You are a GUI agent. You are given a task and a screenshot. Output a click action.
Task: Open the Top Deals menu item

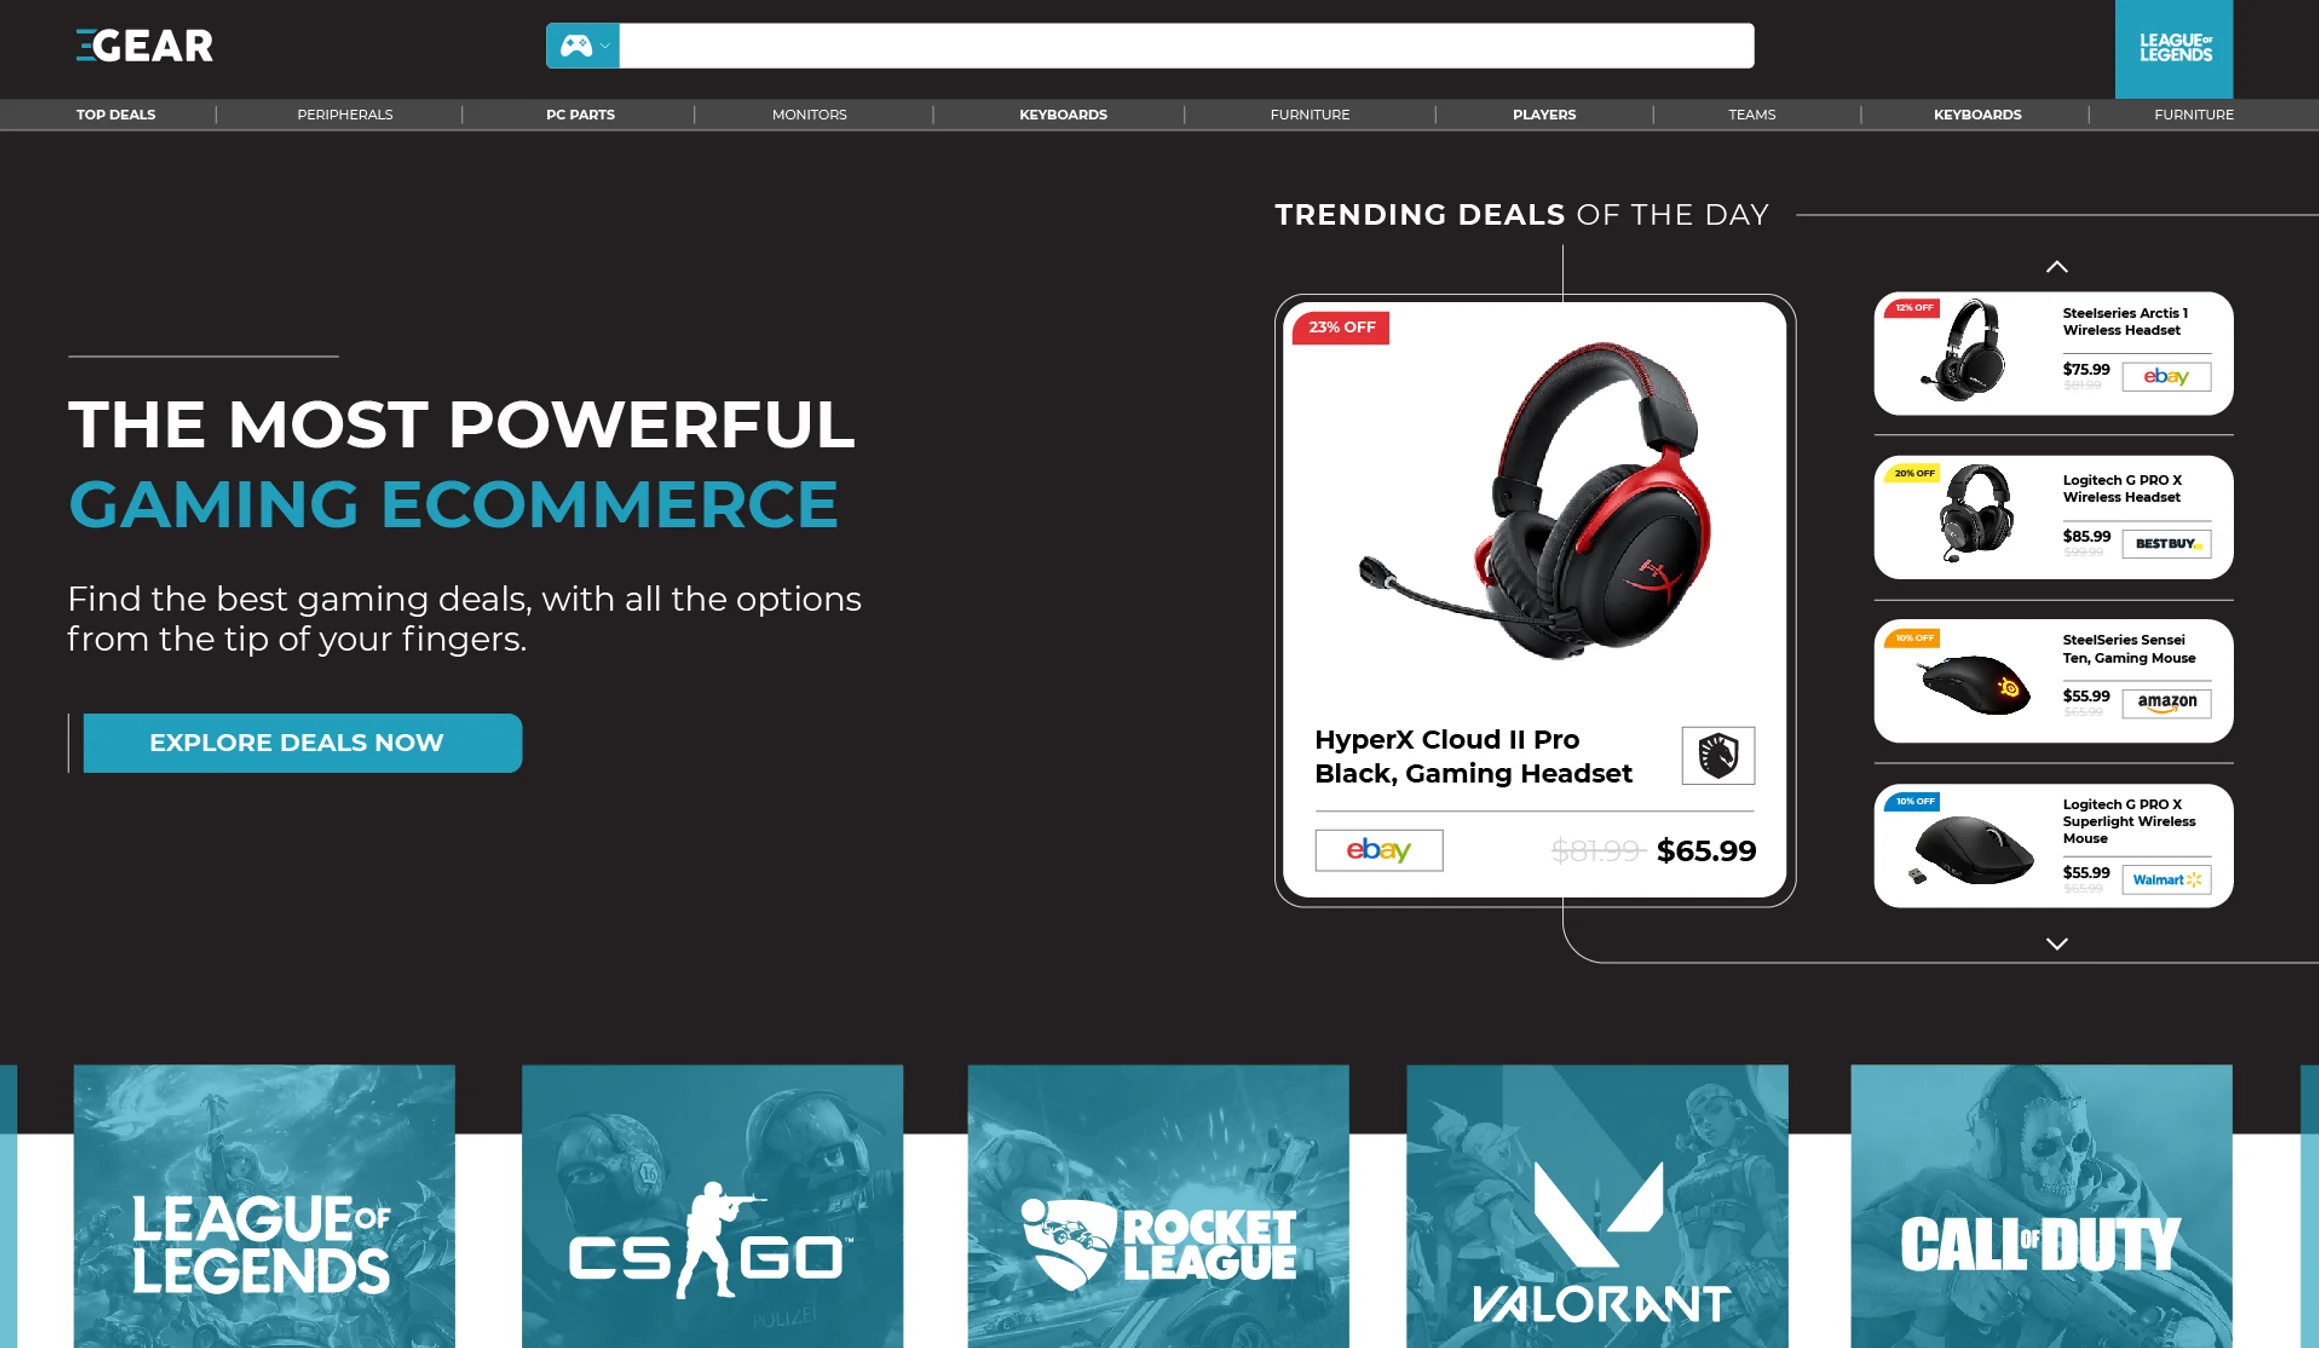(116, 115)
